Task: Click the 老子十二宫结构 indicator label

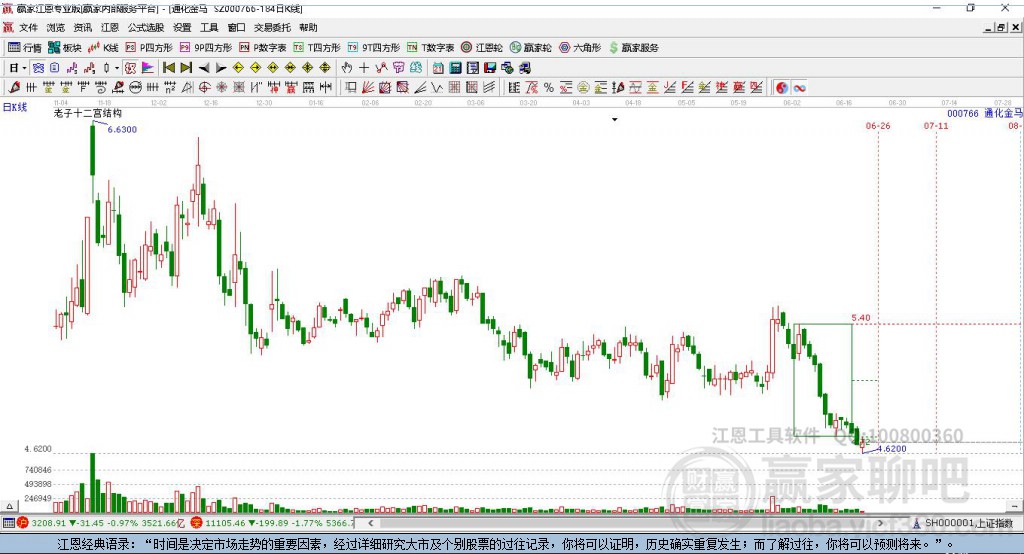Action: (x=88, y=113)
